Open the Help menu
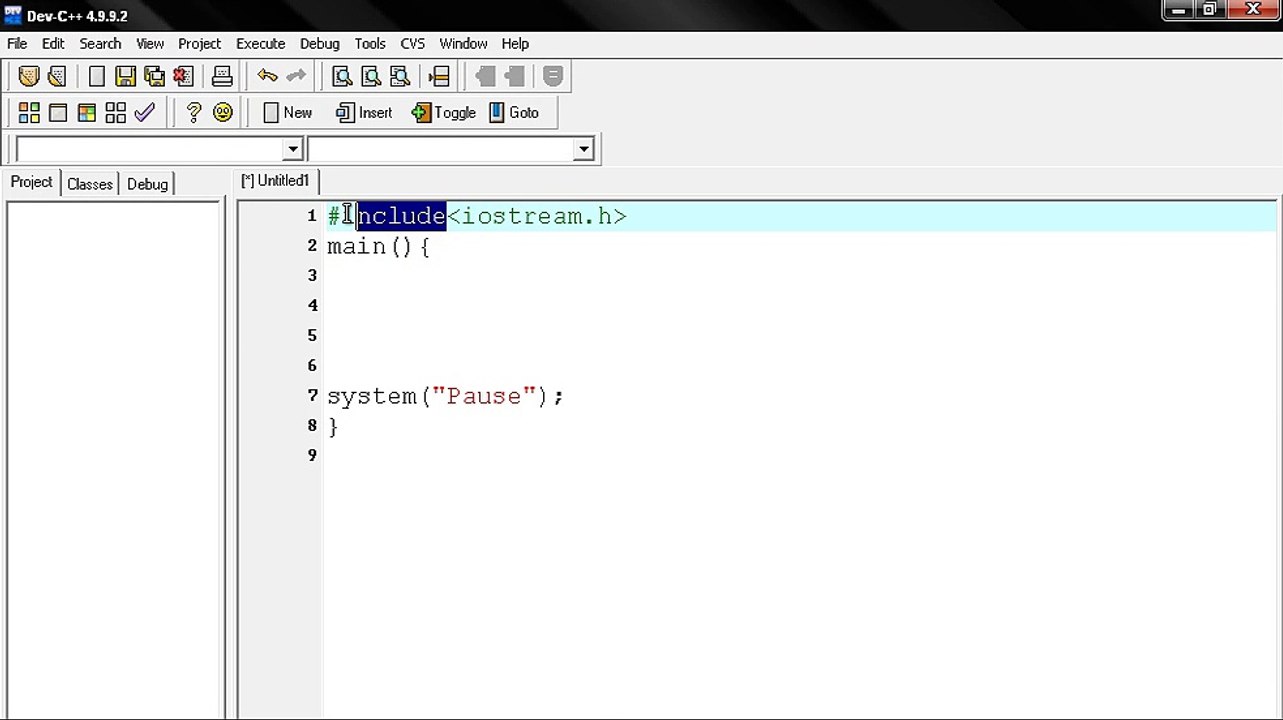The width and height of the screenshot is (1283, 720). tap(515, 44)
